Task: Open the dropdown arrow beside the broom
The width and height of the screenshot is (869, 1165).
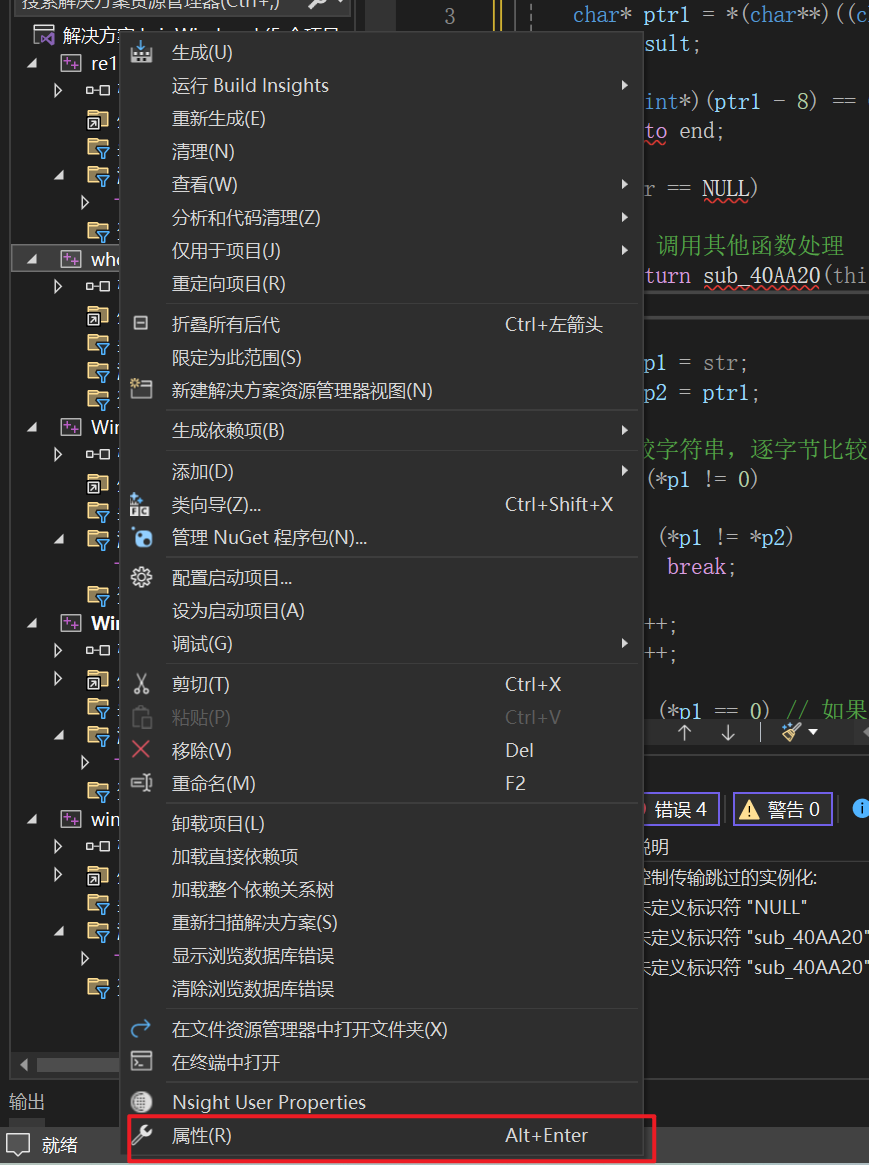Action: 813,733
